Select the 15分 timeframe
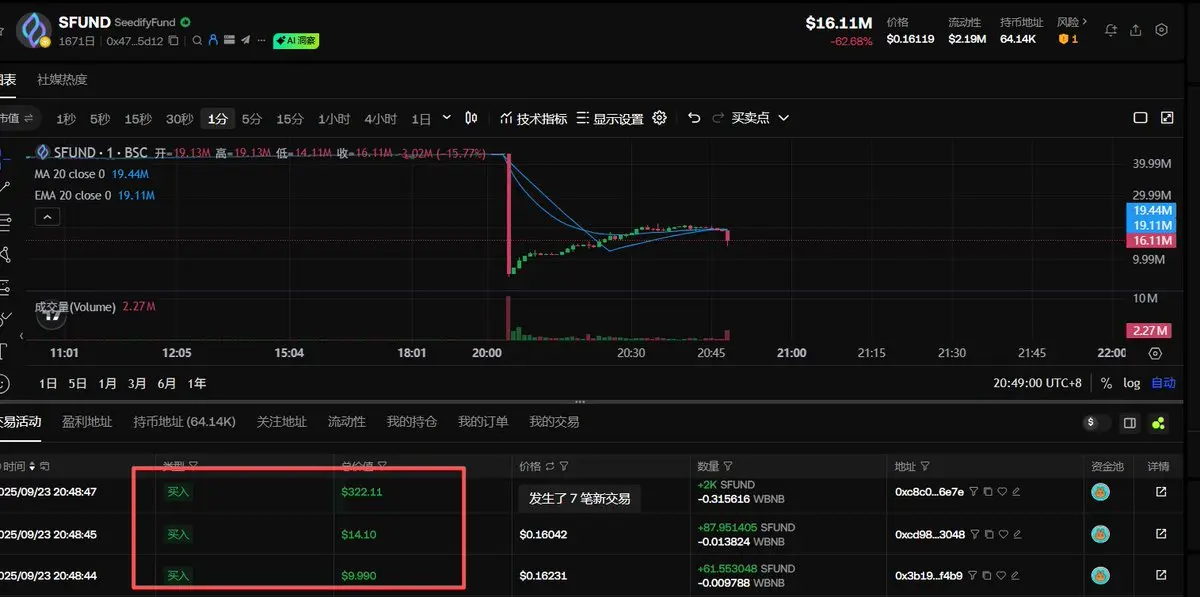The image size is (1200, 597). click(x=290, y=119)
